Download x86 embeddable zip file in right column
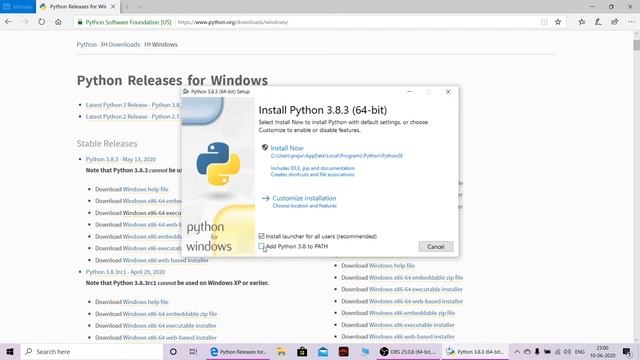The height and width of the screenshot is (360, 640). (412, 313)
